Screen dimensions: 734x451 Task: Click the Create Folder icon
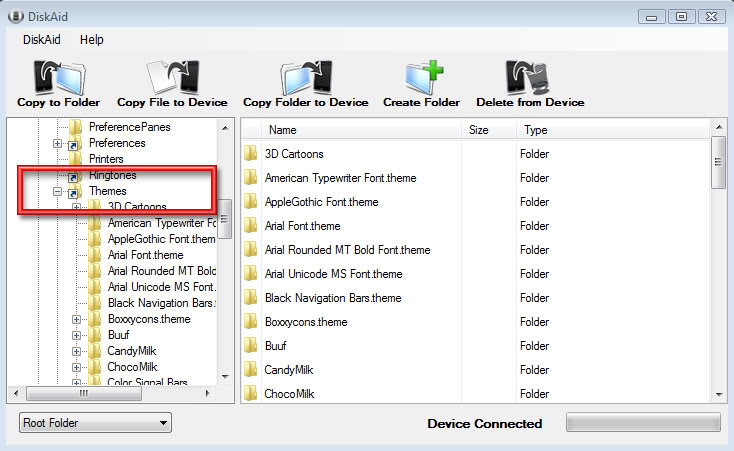click(424, 78)
